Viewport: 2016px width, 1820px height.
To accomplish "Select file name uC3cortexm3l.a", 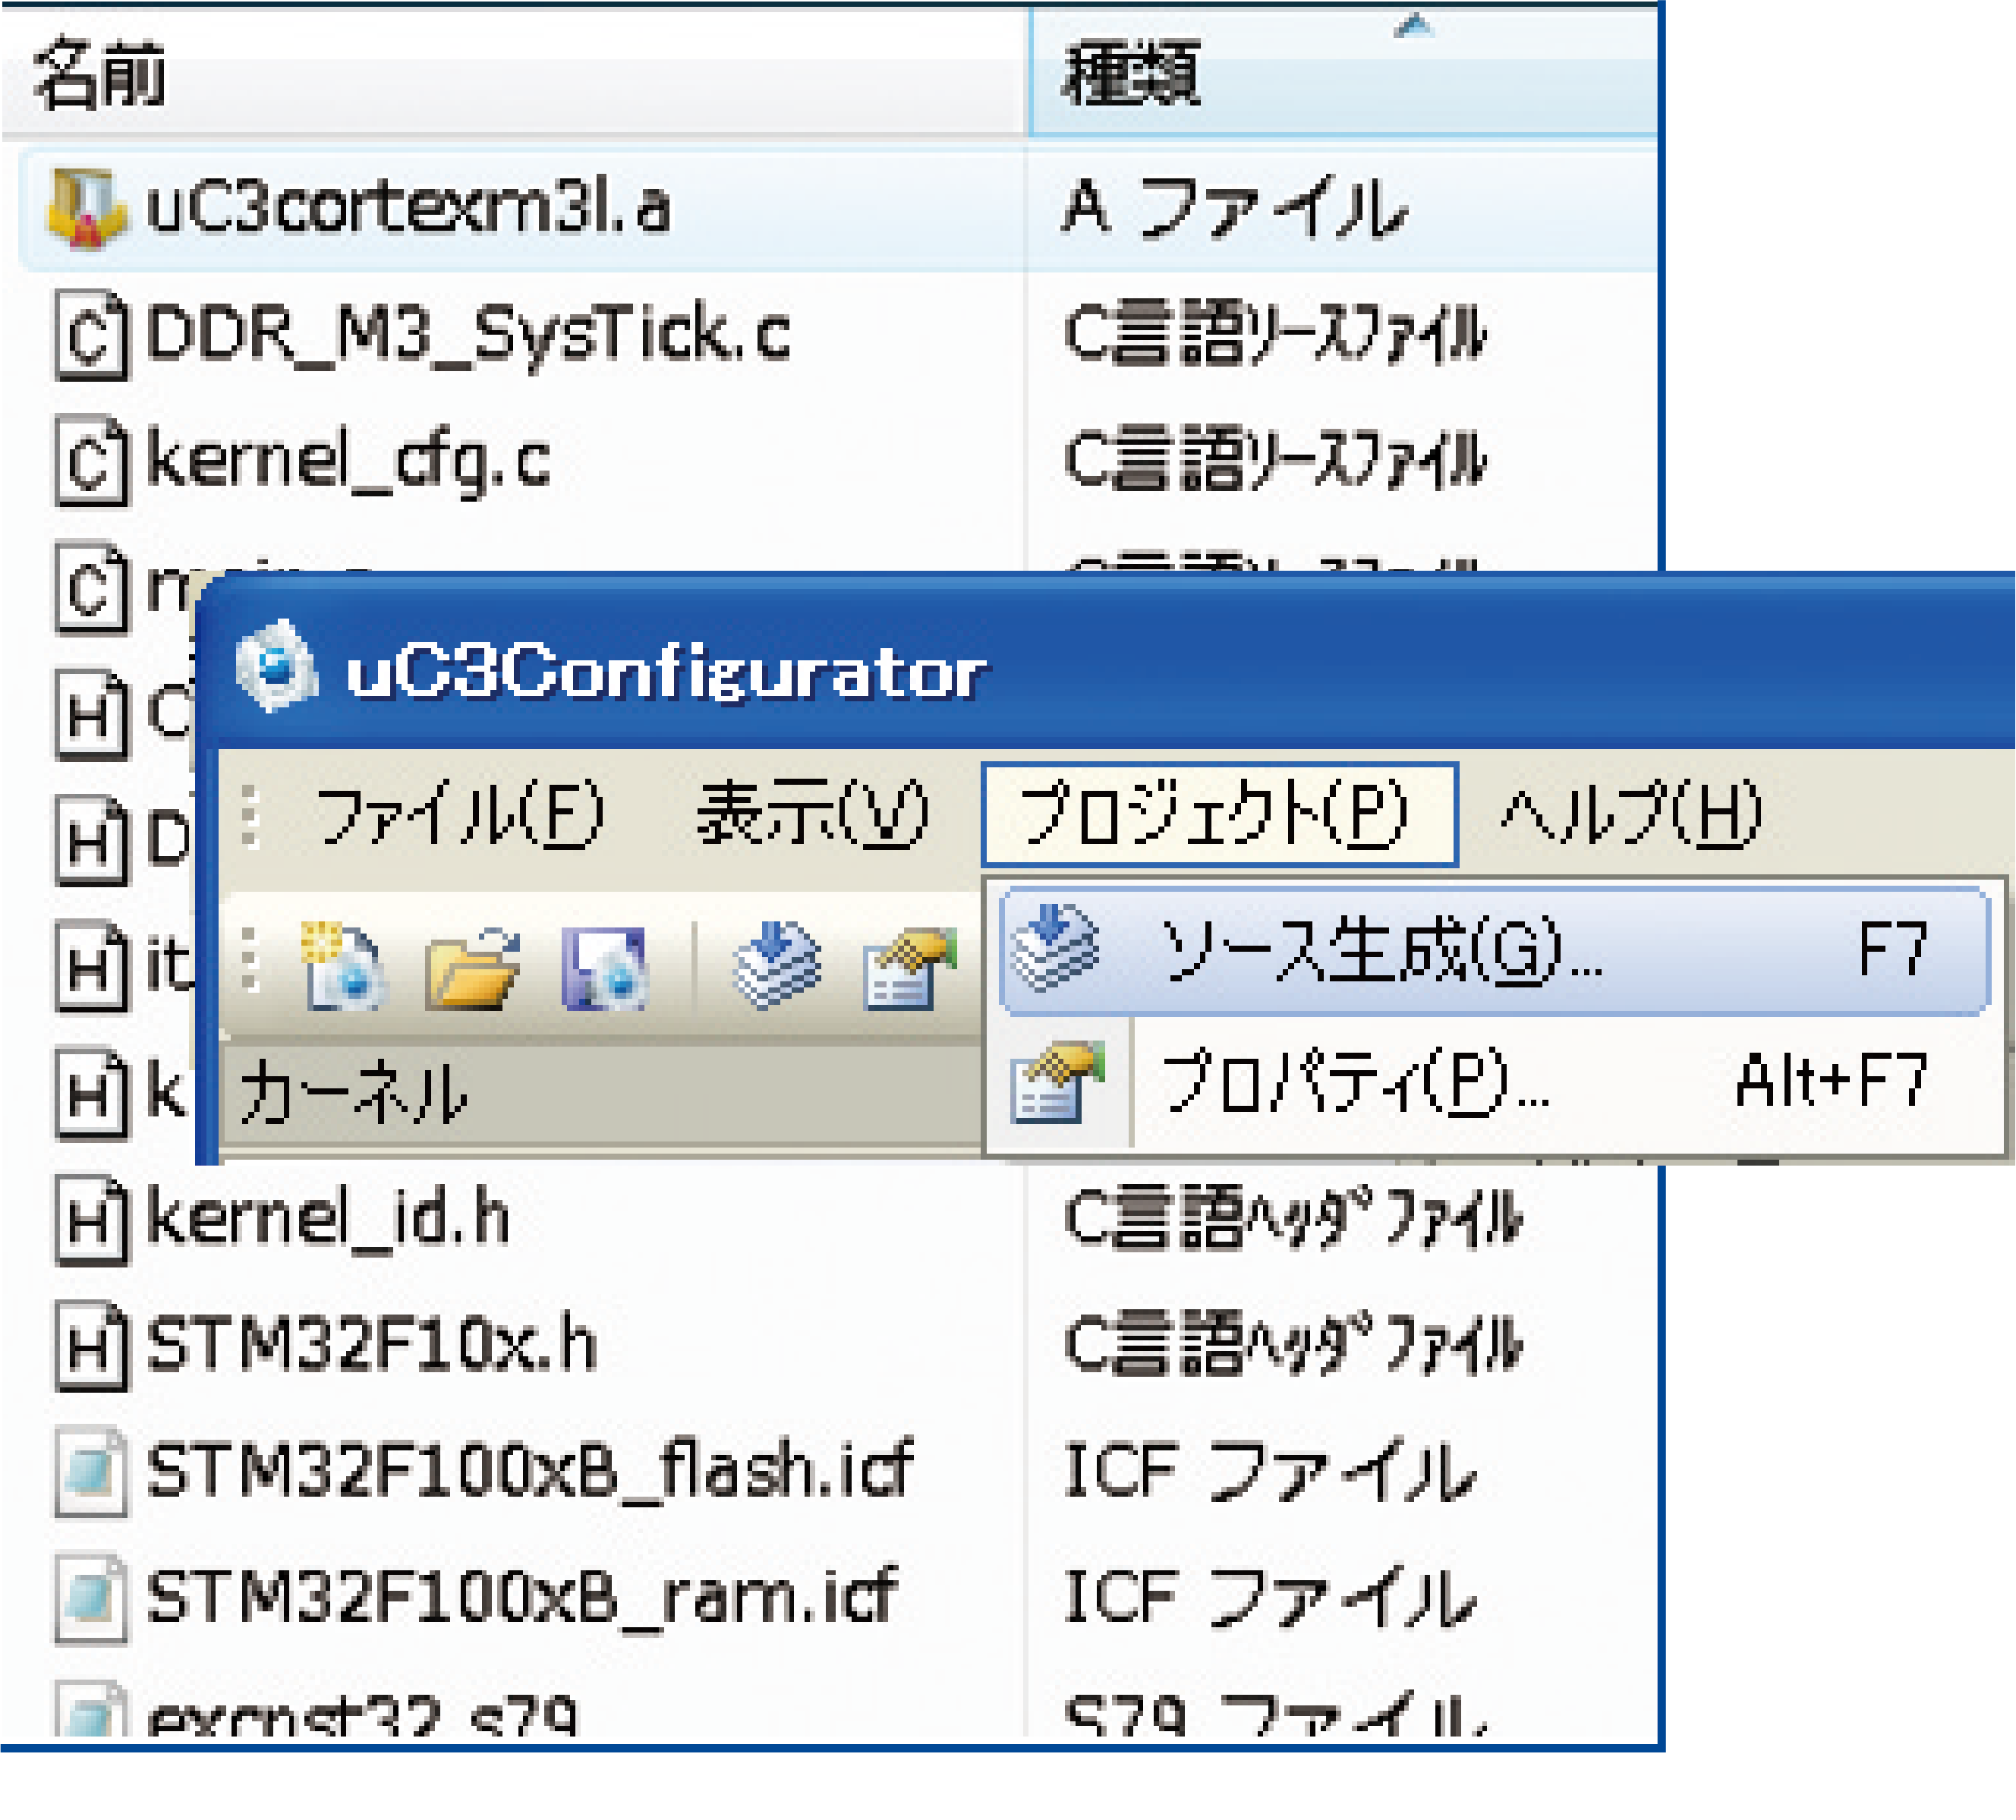I will (x=408, y=208).
